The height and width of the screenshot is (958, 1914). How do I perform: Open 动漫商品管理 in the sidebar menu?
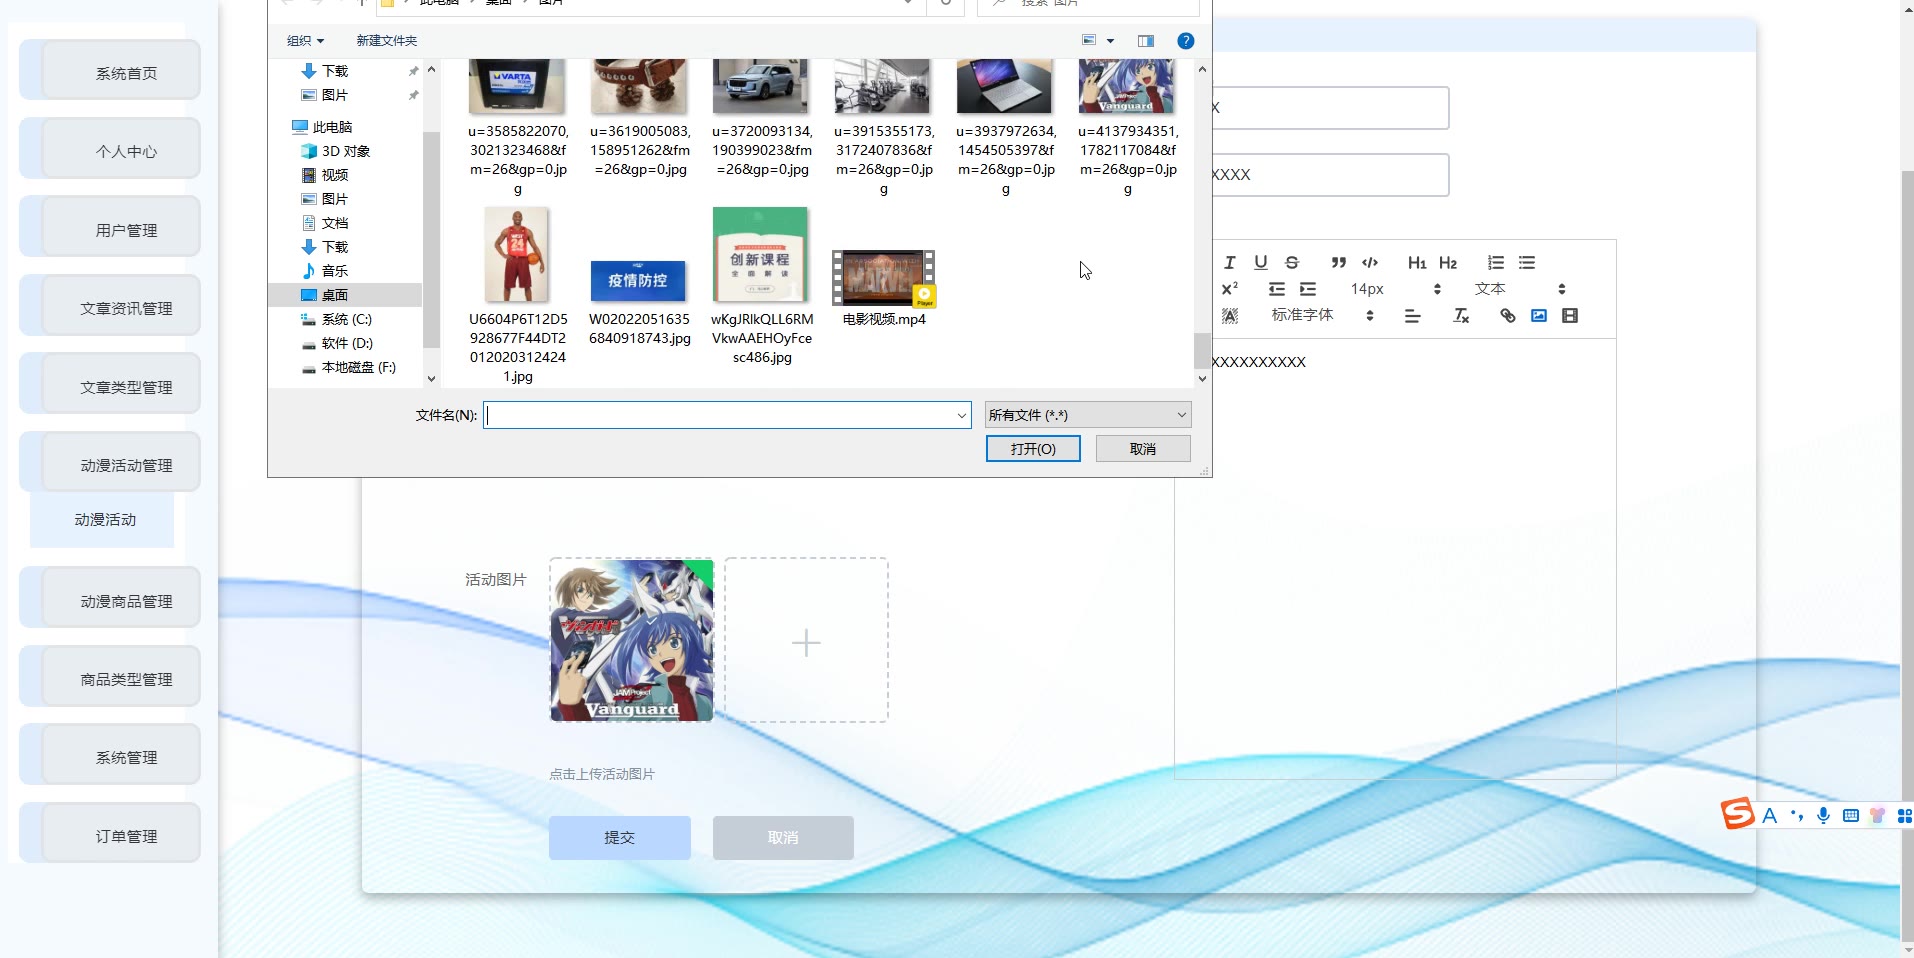pos(126,601)
